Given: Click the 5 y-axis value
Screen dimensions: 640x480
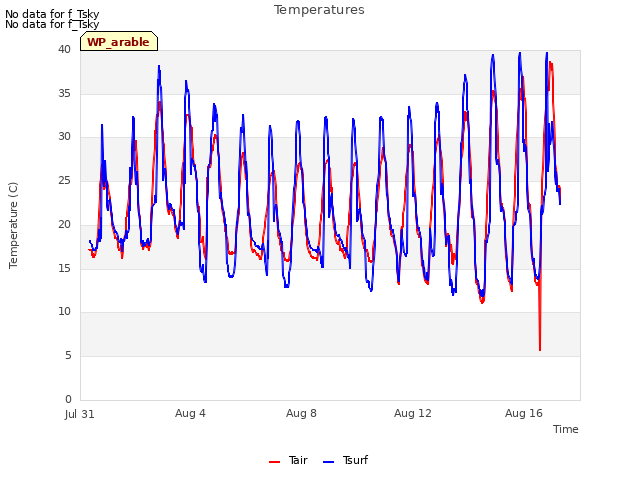Looking at the screenshot, I should (x=68, y=356).
